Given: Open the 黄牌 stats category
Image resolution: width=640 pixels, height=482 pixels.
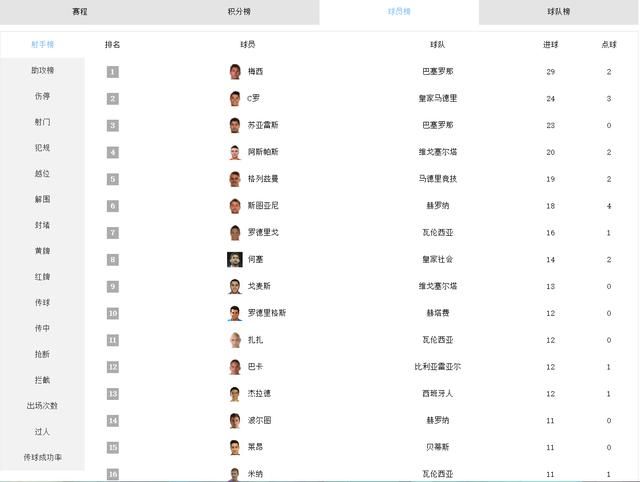Looking at the screenshot, I should point(42,251).
